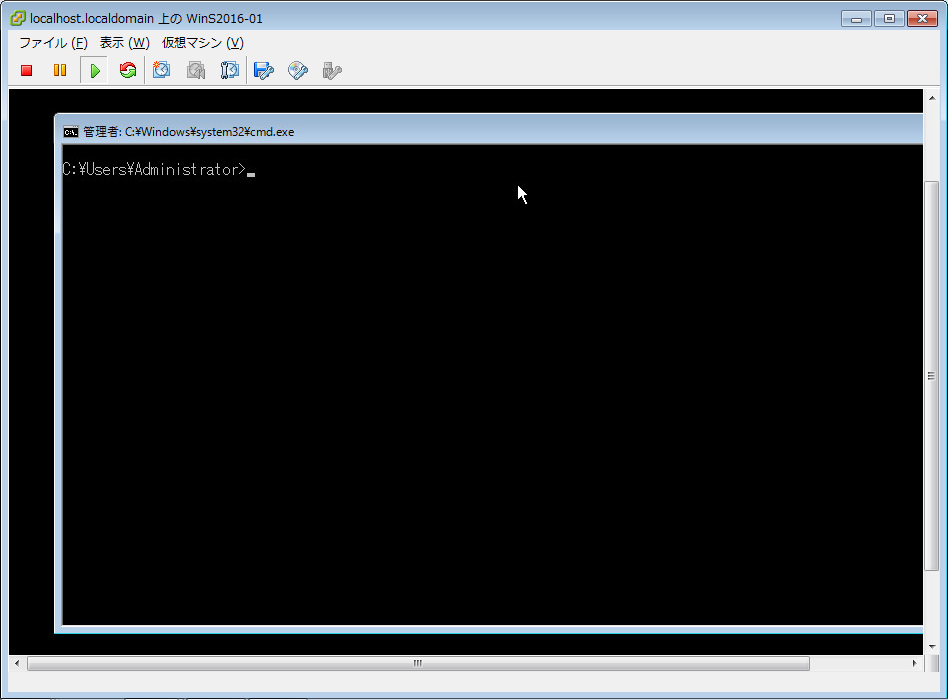Click the green Power On play button
Viewport: 948px width, 700px height.
click(94, 71)
